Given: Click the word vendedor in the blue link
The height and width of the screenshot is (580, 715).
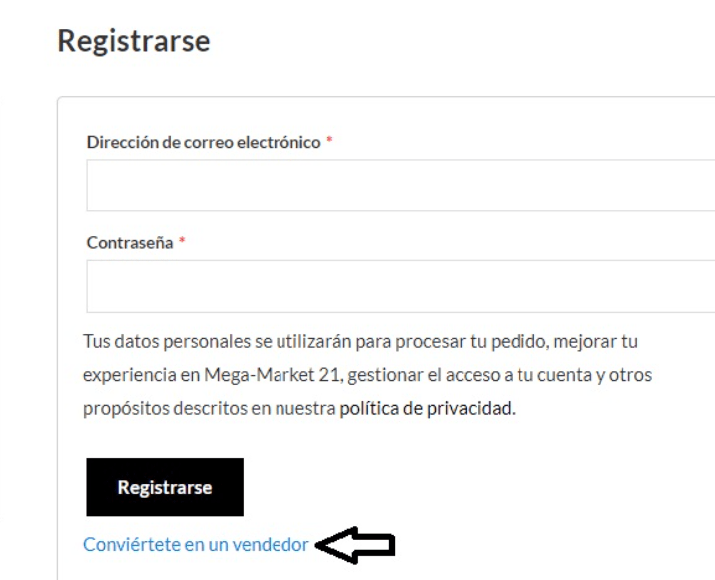Looking at the screenshot, I should point(270,544).
